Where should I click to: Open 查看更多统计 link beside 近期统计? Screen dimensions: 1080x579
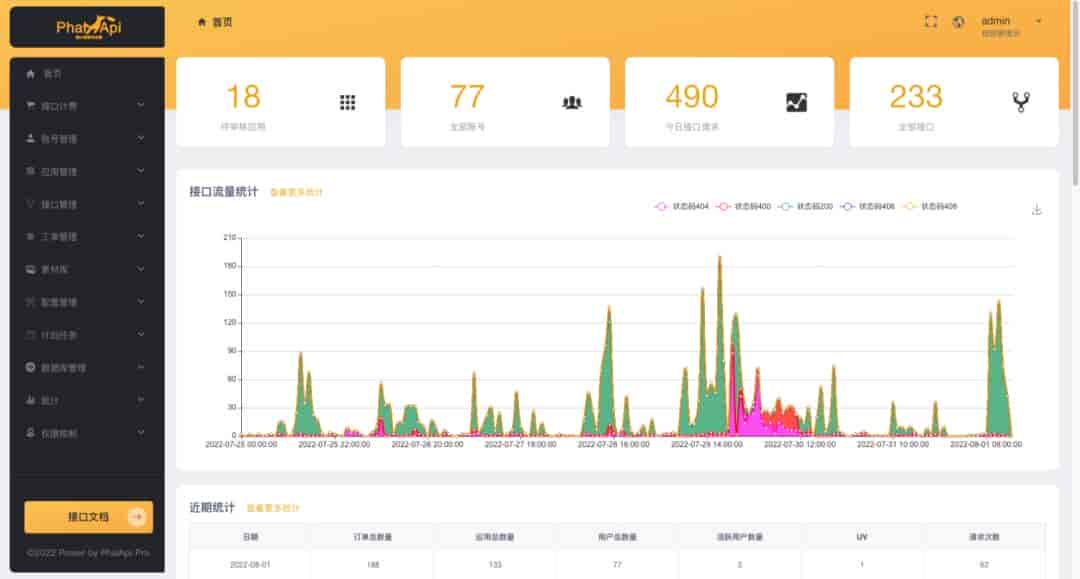click(x=273, y=508)
